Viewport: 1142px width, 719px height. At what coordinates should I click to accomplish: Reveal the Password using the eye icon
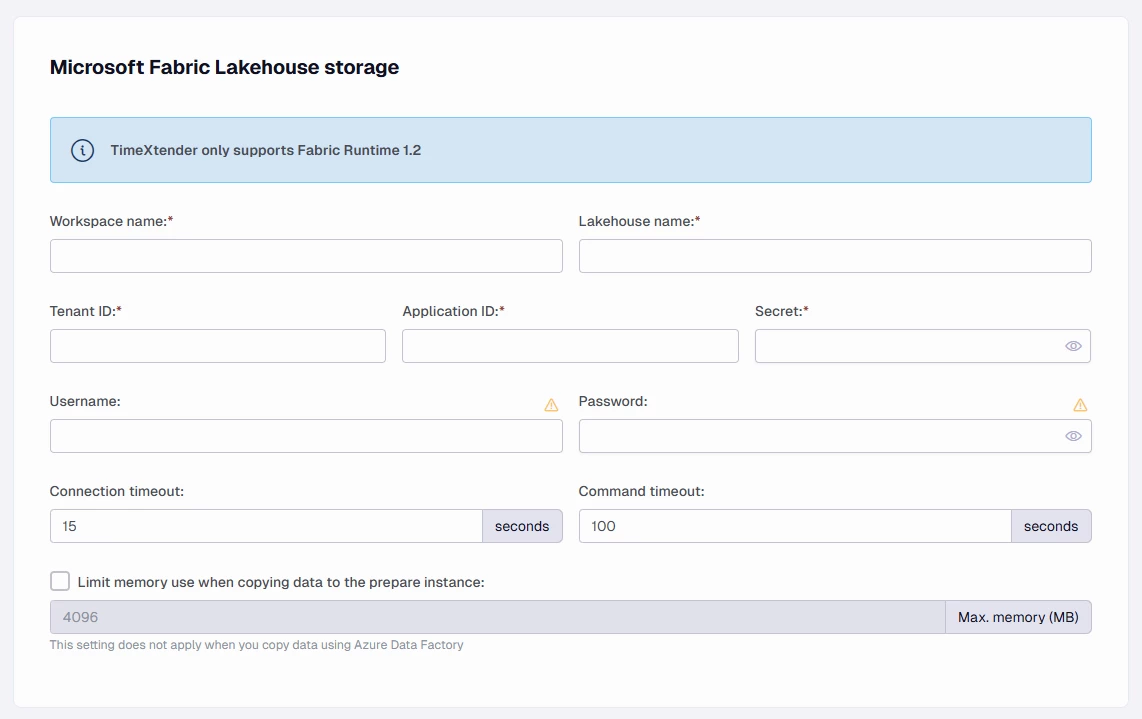[1073, 436]
